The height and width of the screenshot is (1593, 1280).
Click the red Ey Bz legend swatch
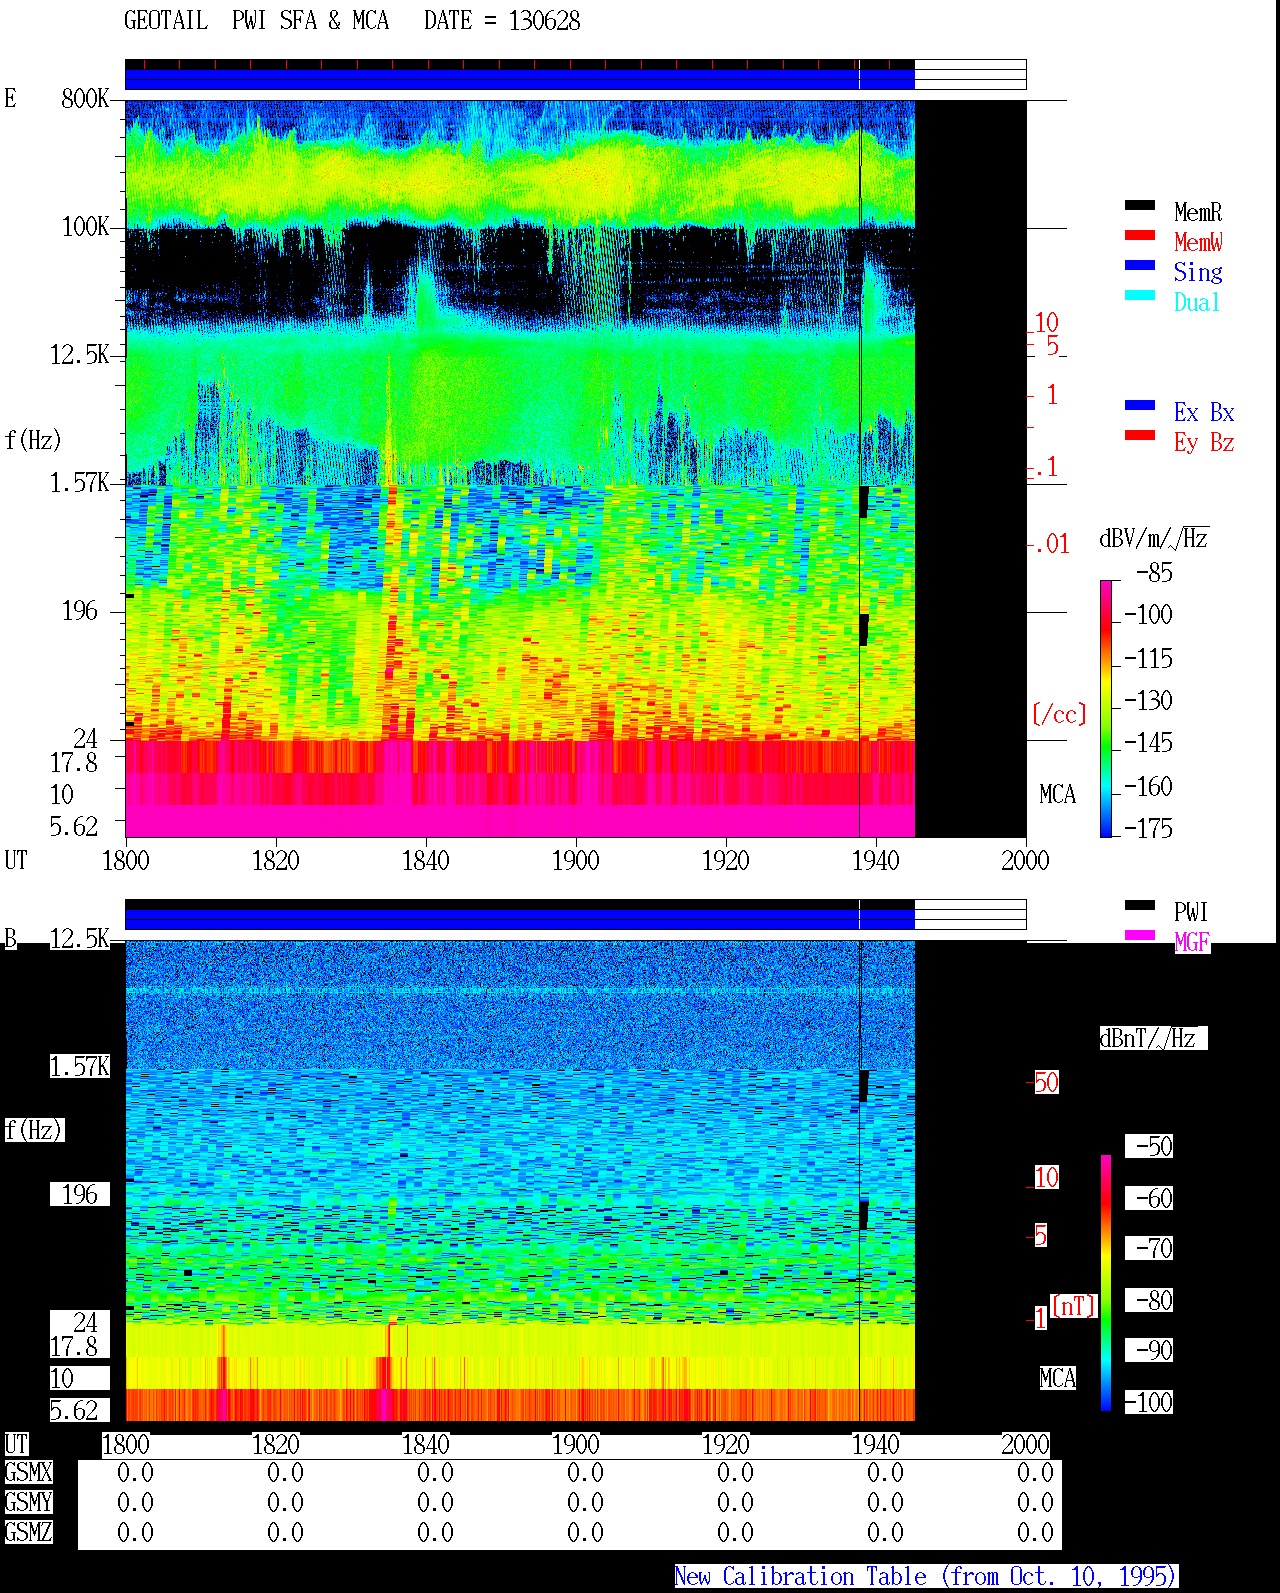pyautogui.click(x=1140, y=435)
